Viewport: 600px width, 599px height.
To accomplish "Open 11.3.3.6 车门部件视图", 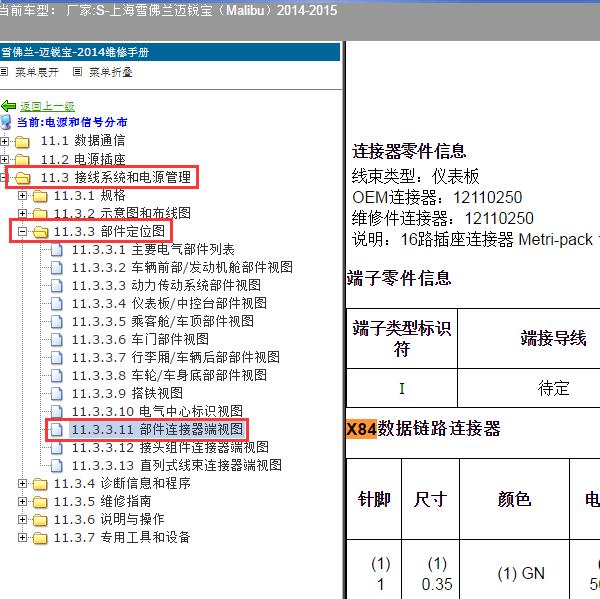I will pos(140,339).
